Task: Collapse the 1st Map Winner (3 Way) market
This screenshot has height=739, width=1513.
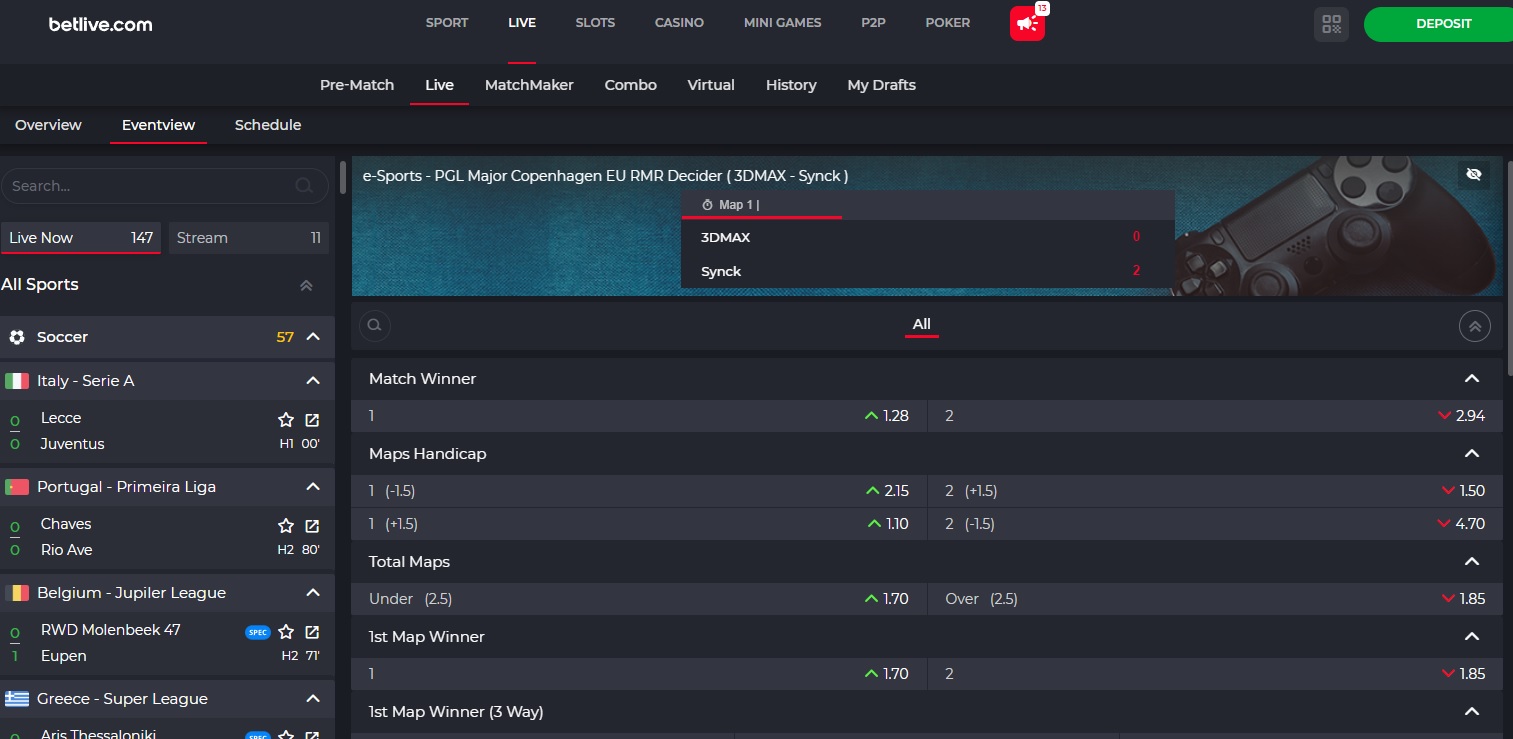Action: click(1471, 712)
